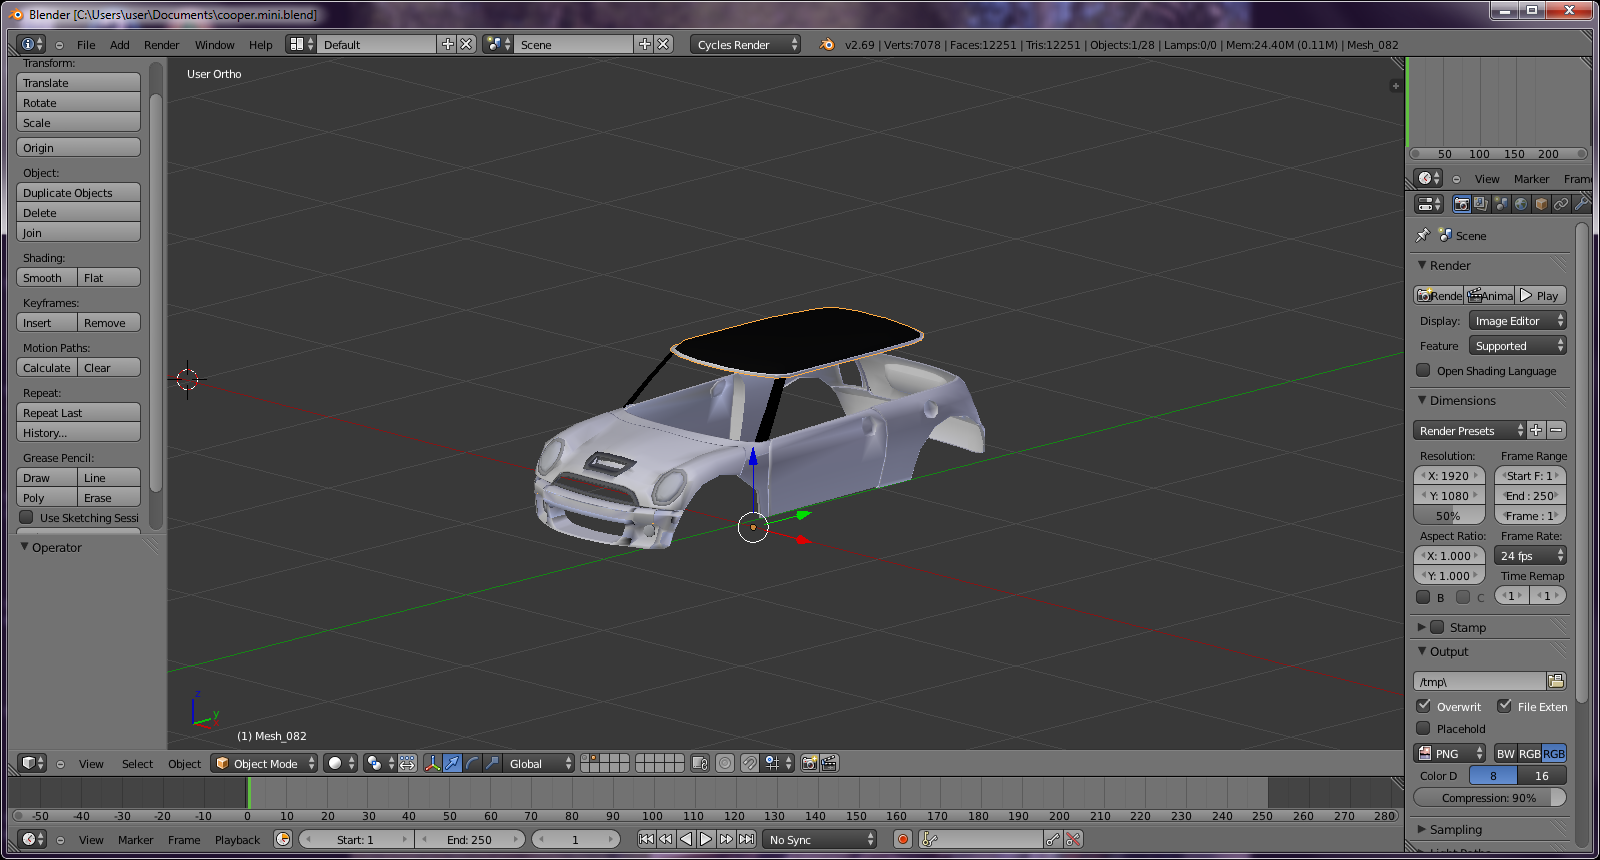This screenshot has width=1600, height=860.
Task: Open the 3D view editor type selector
Action: click(33, 763)
